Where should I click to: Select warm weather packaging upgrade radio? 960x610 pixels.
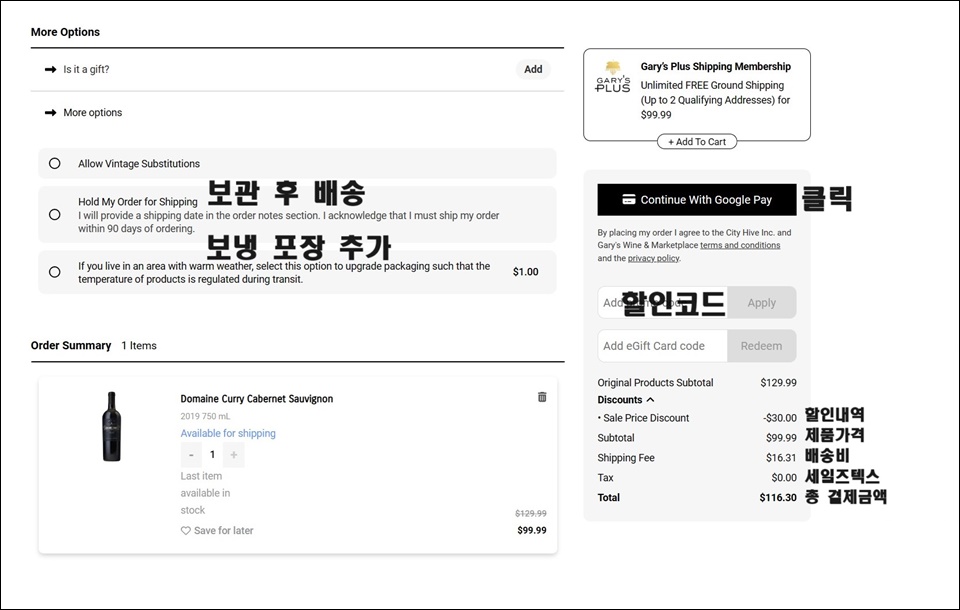[54, 272]
